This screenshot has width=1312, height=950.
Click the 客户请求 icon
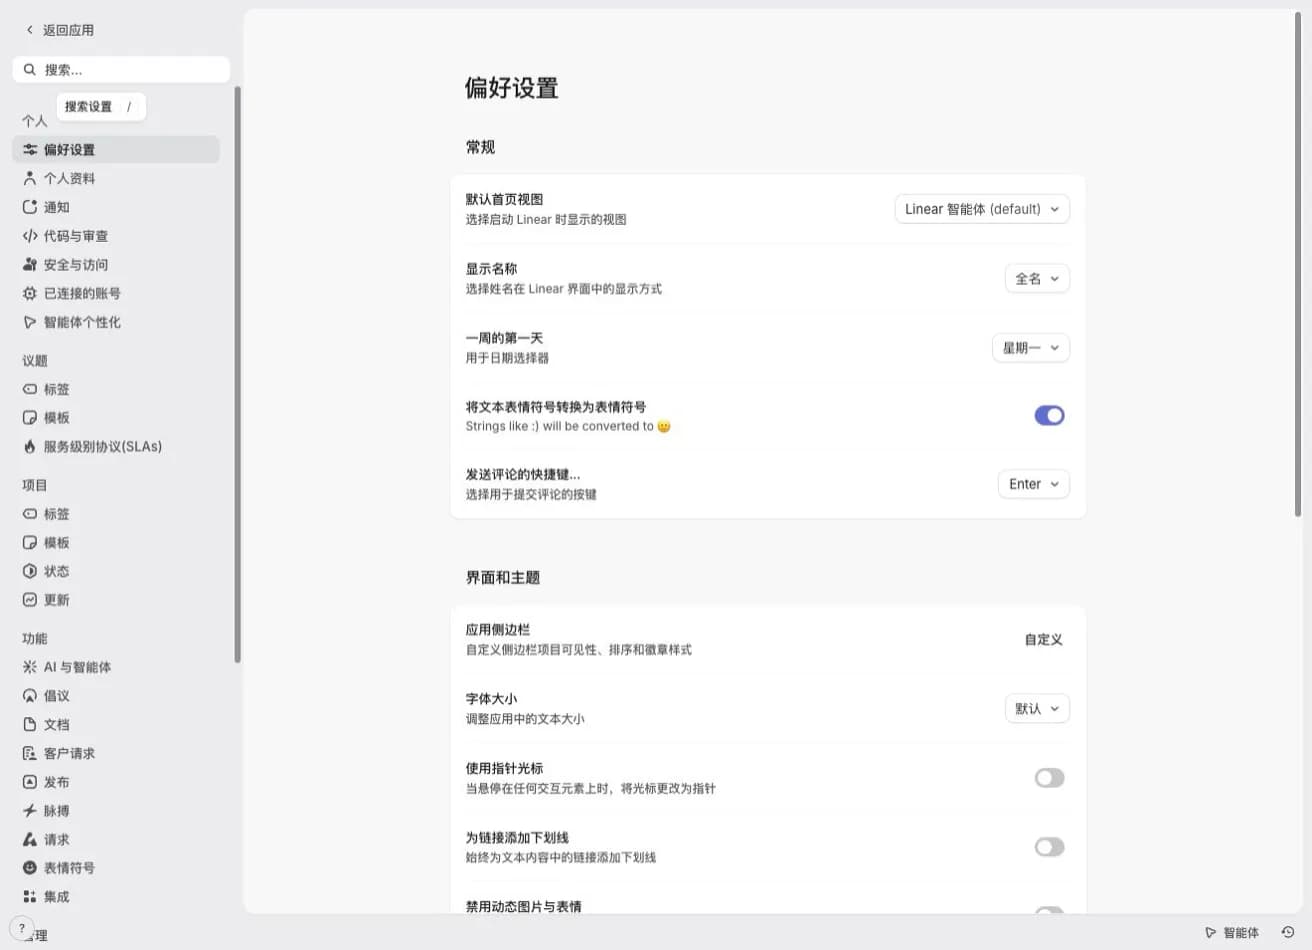[30, 754]
